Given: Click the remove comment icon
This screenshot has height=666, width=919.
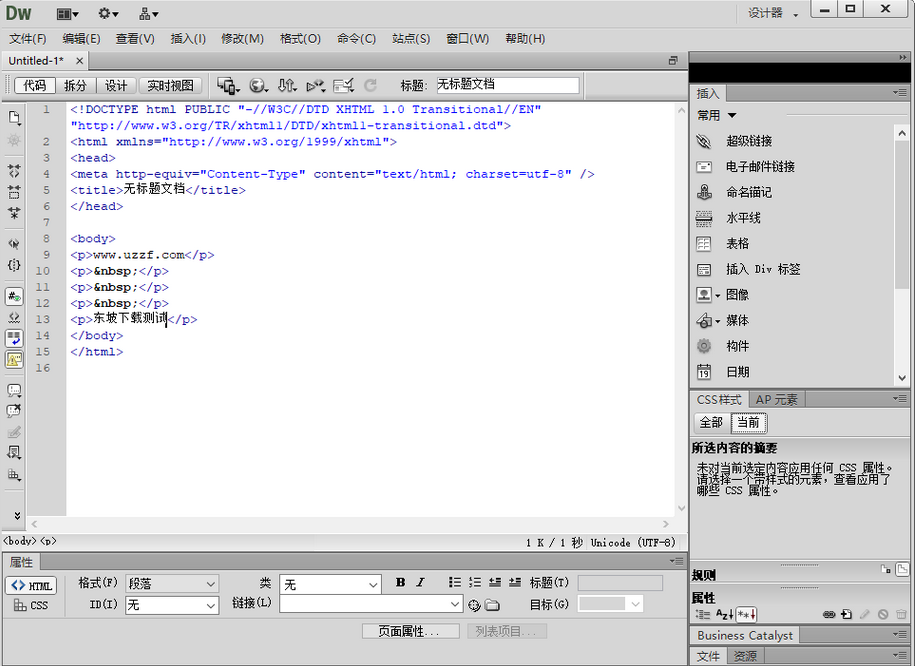Looking at the screenshot, I should (14, 411).
